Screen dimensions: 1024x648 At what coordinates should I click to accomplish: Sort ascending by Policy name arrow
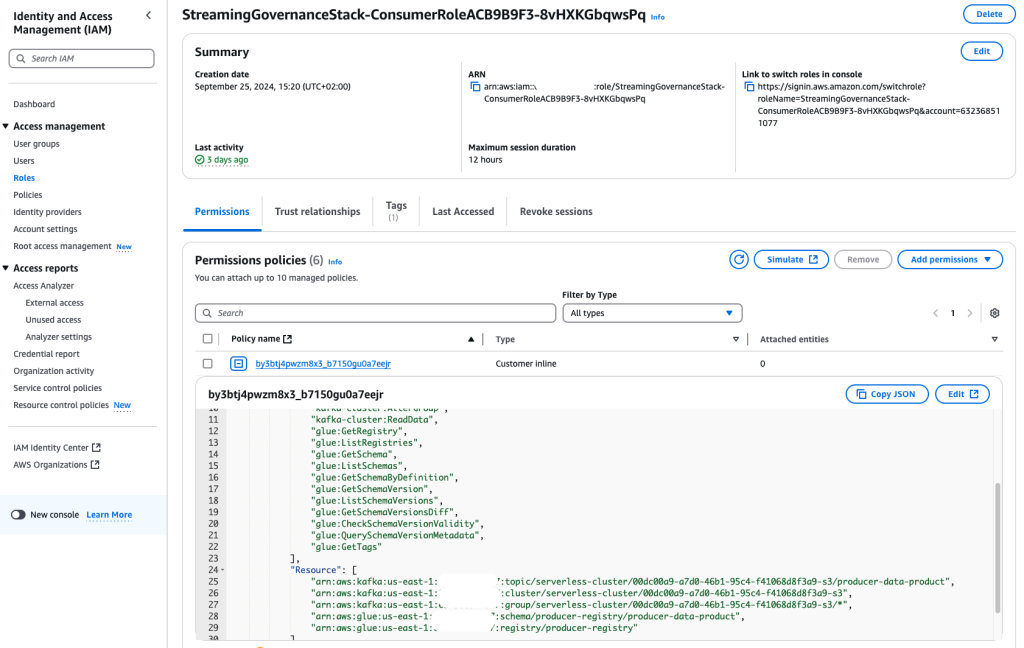471,339
